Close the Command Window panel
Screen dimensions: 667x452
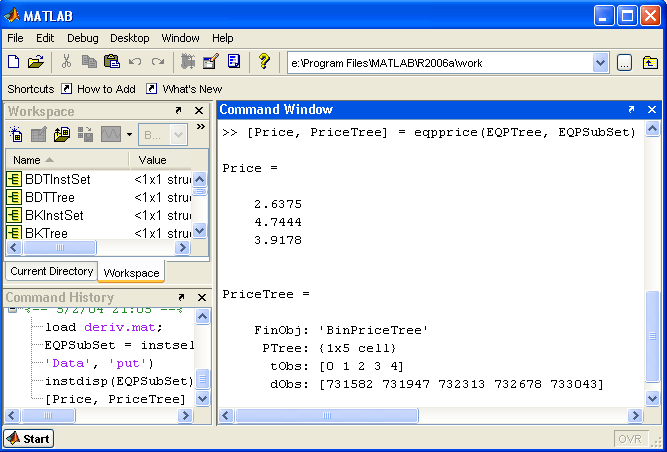pyautogui.click(x=652, y=109)
